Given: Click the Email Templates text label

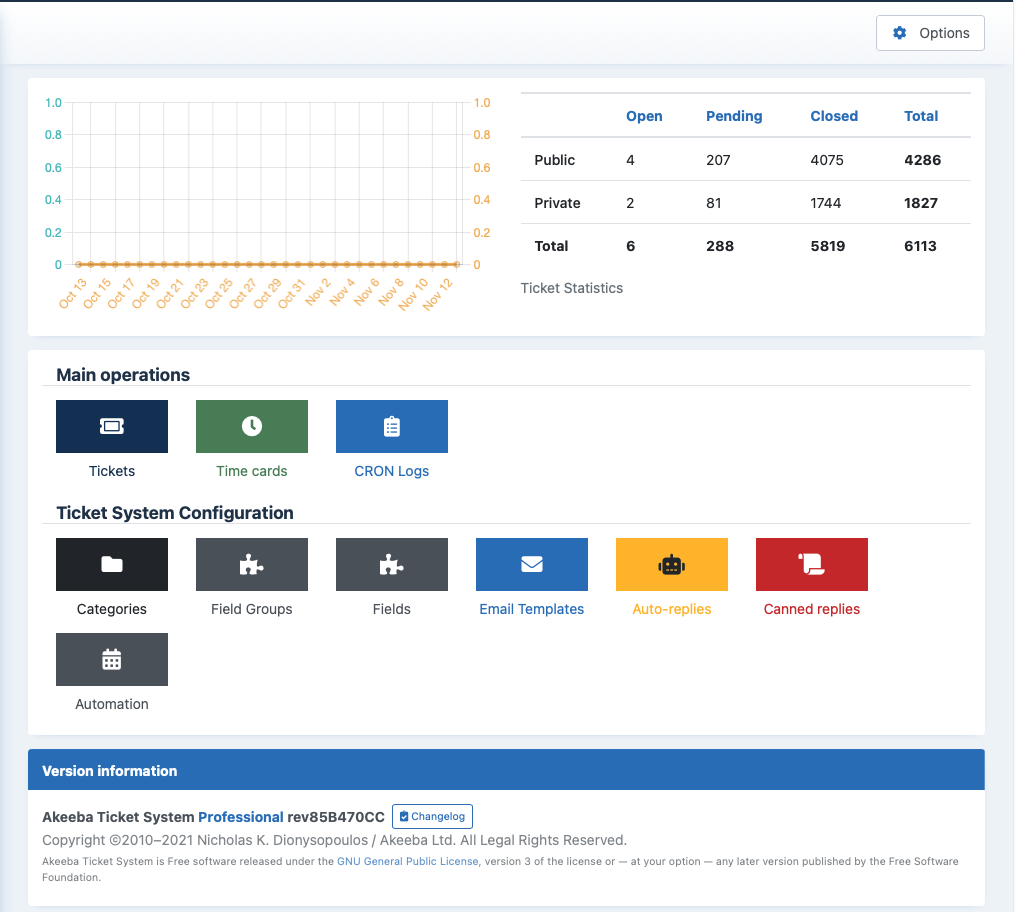Looking at the screenshot, I should click(532, 609).
